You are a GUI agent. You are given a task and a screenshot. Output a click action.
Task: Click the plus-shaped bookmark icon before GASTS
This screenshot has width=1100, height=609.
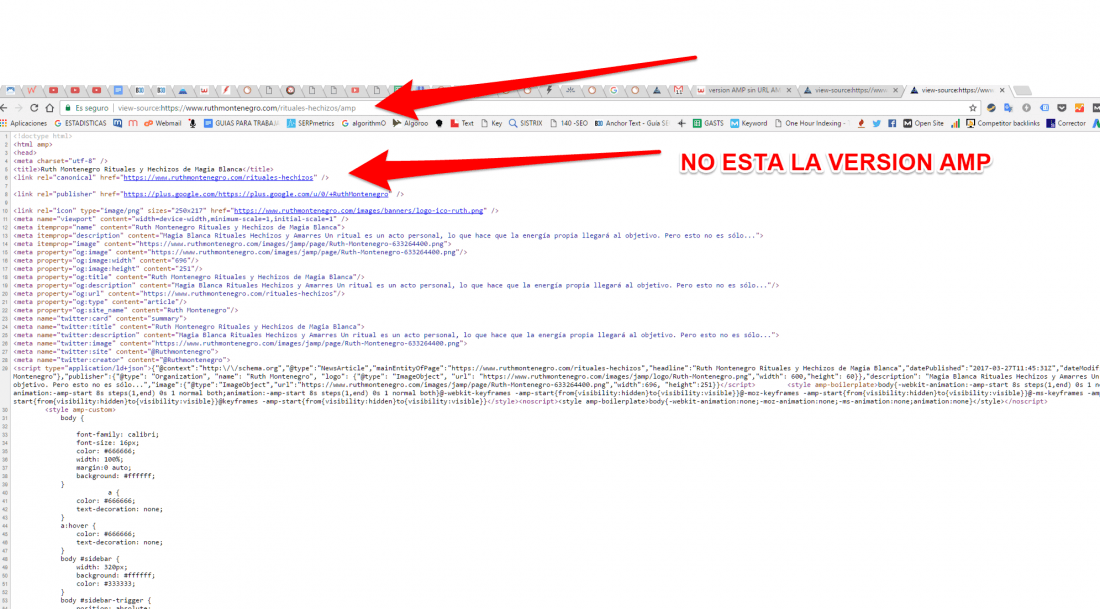681,123
